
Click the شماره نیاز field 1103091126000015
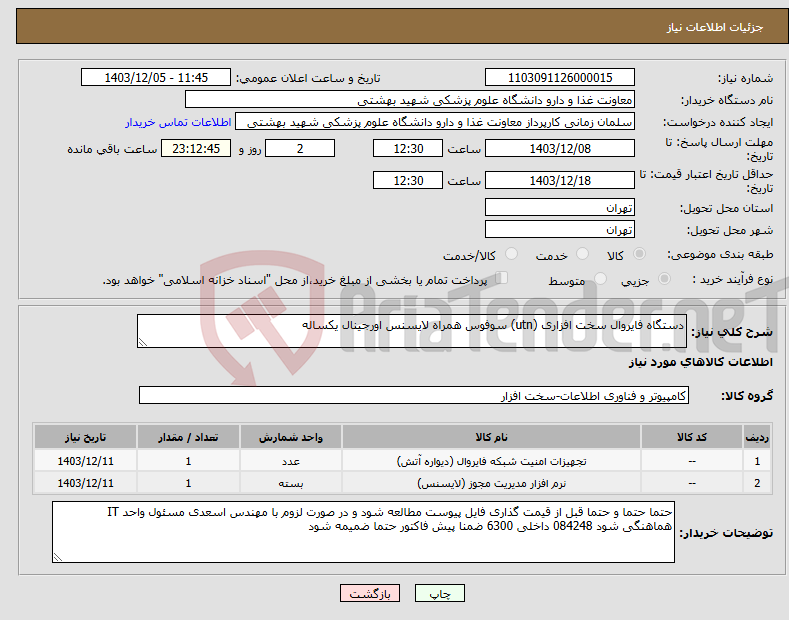560,78
